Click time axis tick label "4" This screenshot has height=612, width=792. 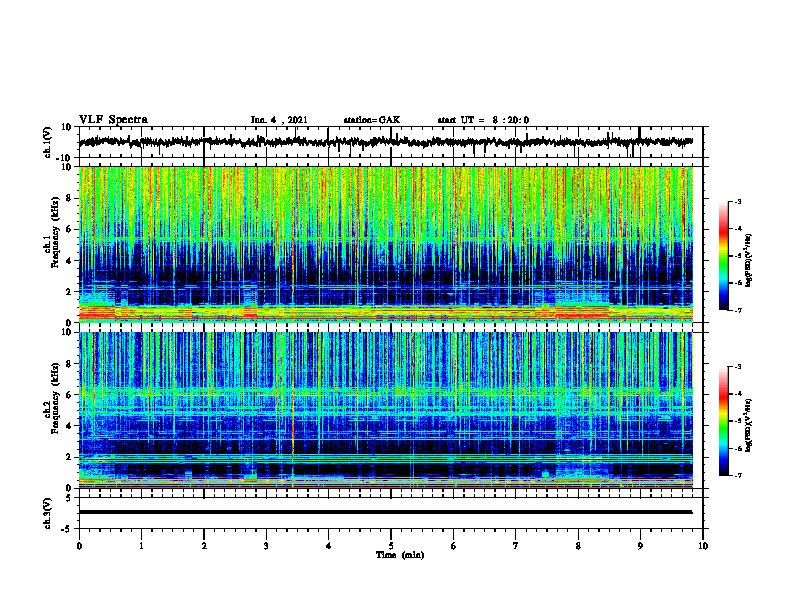(329, 546)
